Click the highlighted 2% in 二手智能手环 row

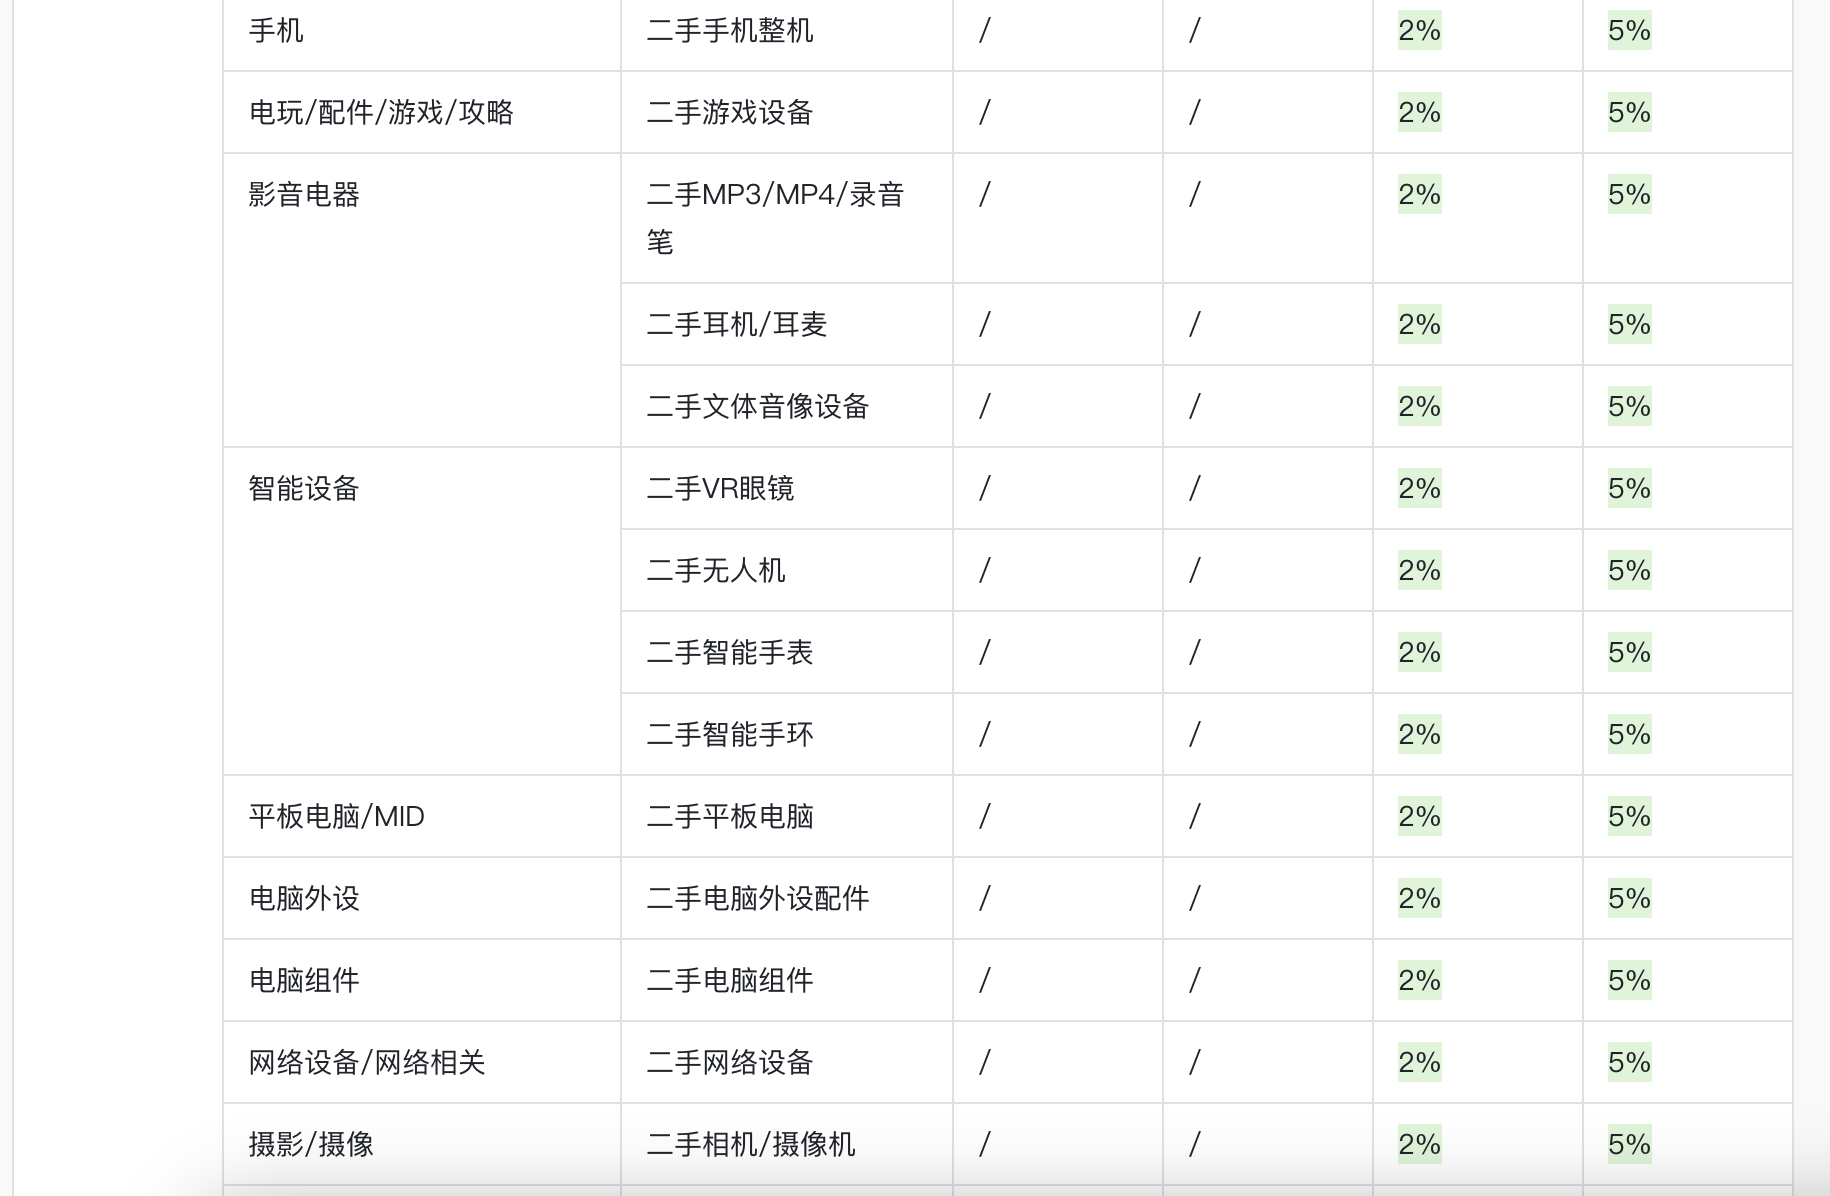coord(1419,734)
